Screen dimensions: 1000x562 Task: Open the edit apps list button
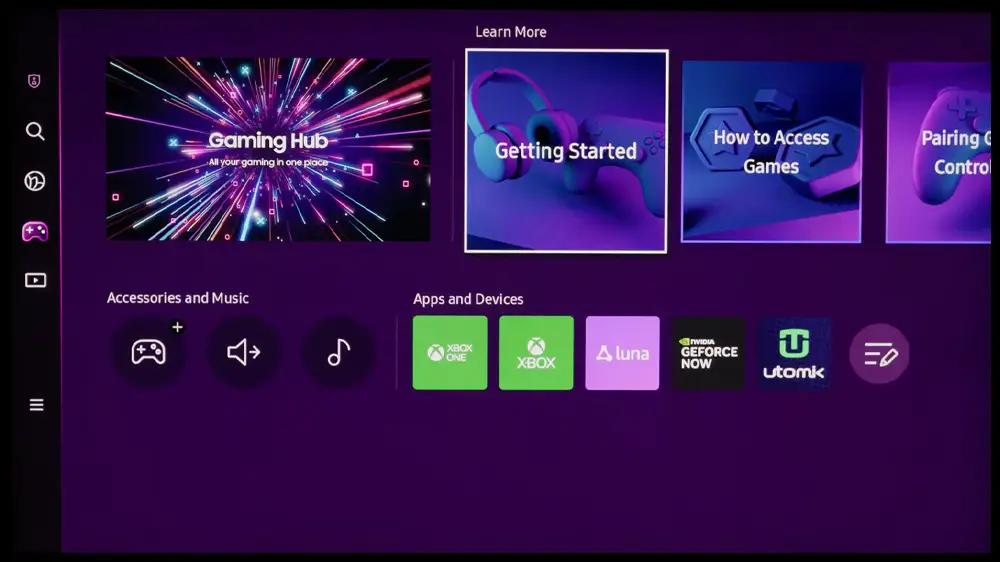click(x=879, y=353)
